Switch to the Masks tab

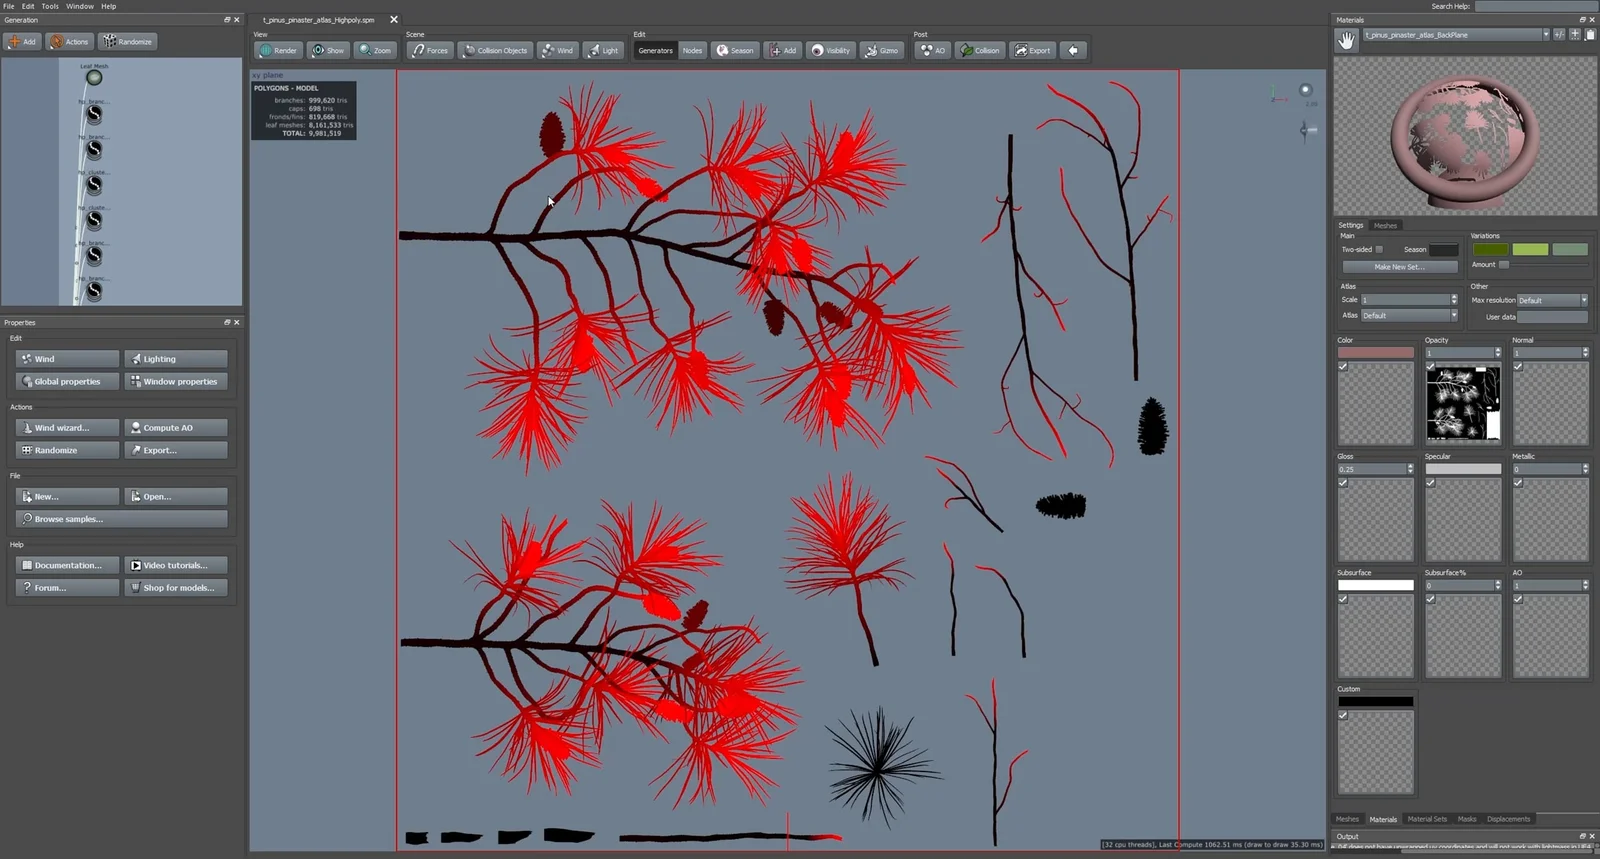tap(1467, 819)
